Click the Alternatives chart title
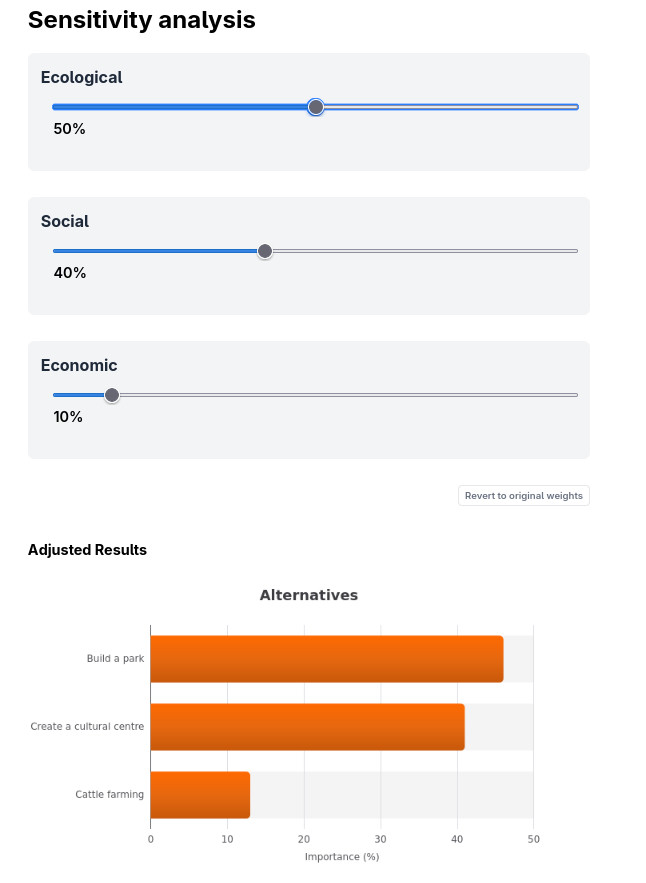Viewport: 646px width, 883px height. tap(309, 595)
